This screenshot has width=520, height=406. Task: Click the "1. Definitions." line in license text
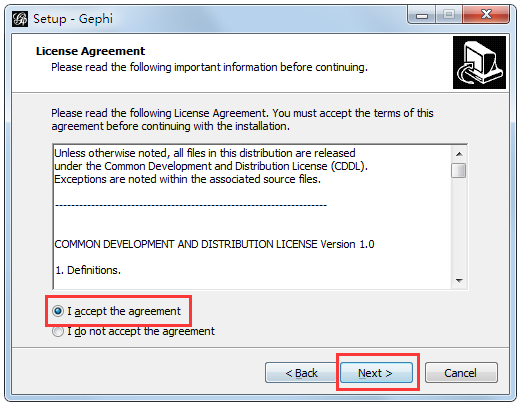(88, 270)
